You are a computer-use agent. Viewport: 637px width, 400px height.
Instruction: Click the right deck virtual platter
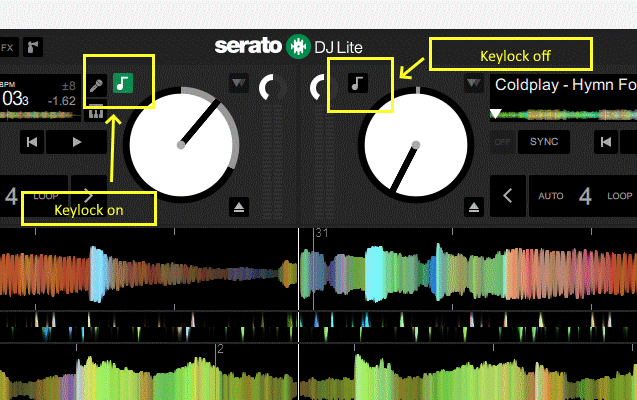pos(416,145)
